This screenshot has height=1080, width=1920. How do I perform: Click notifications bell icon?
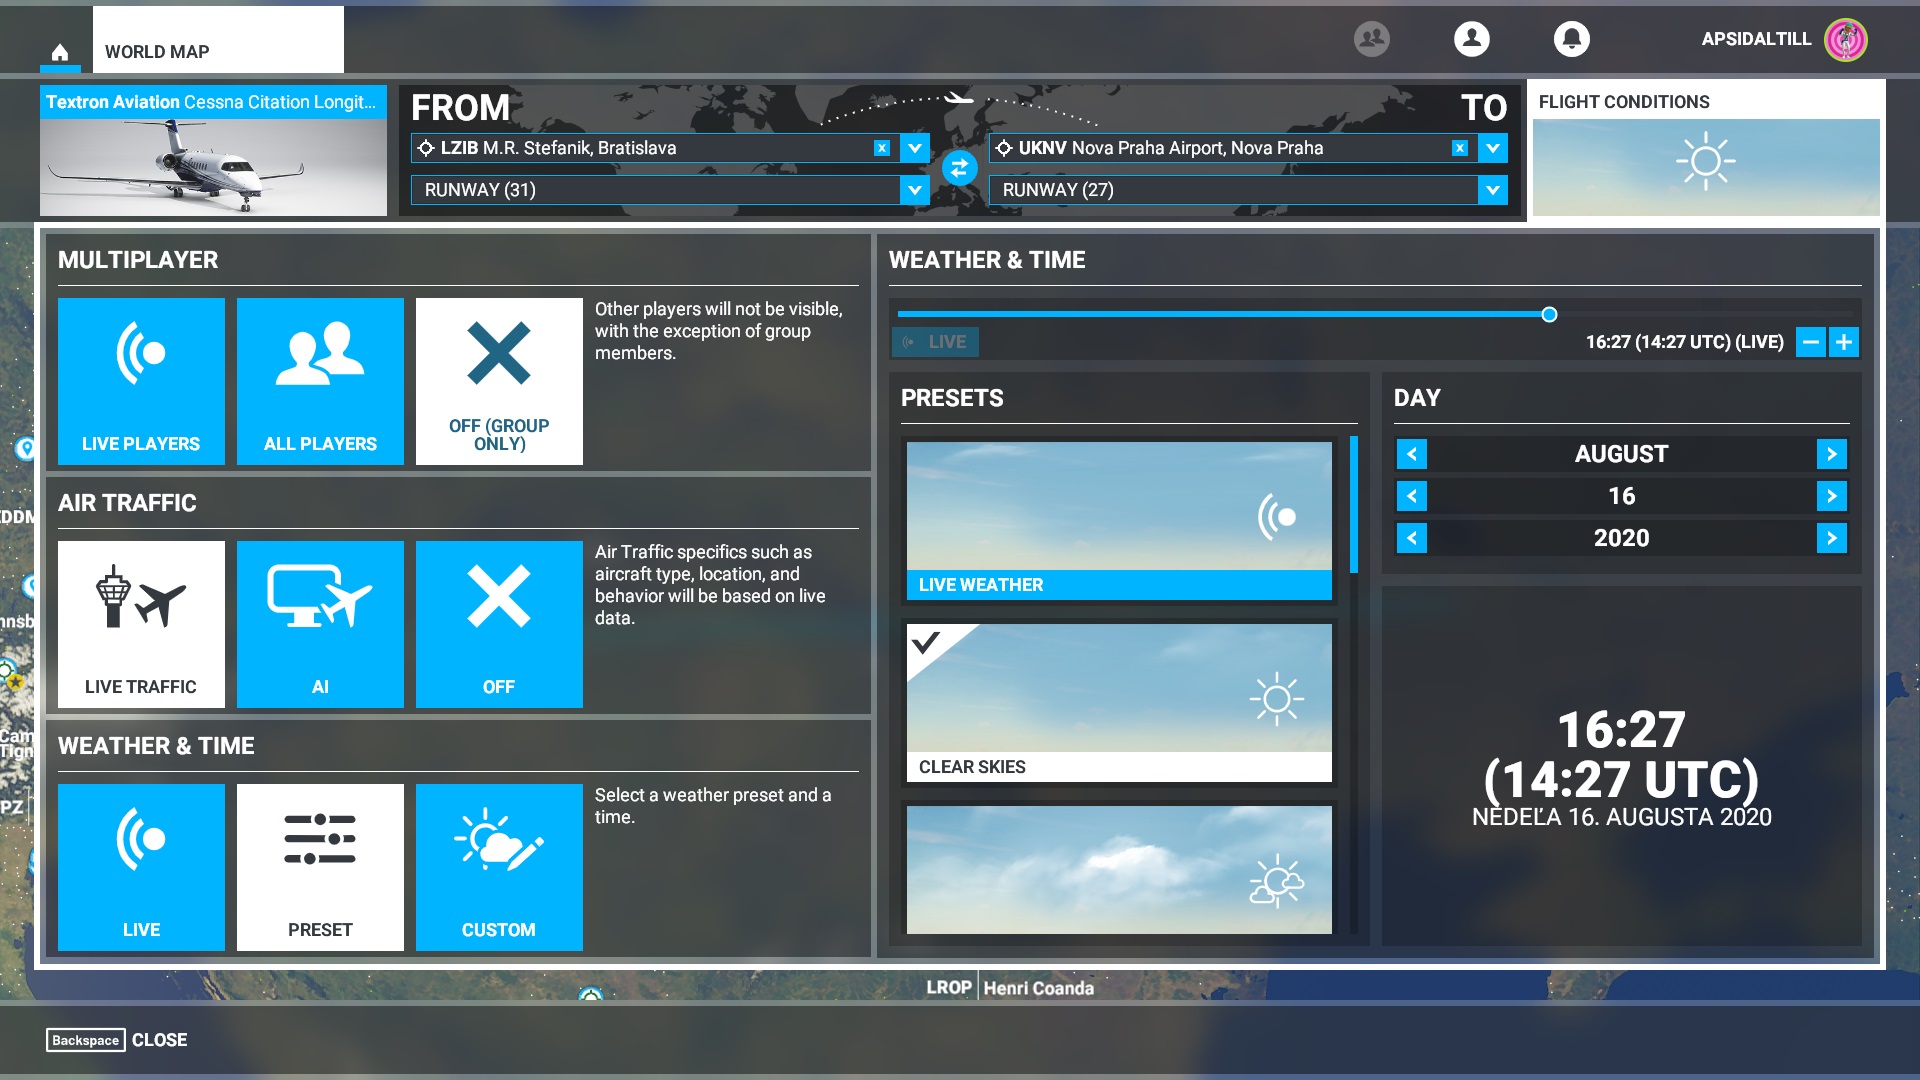tap(1573, 38)
